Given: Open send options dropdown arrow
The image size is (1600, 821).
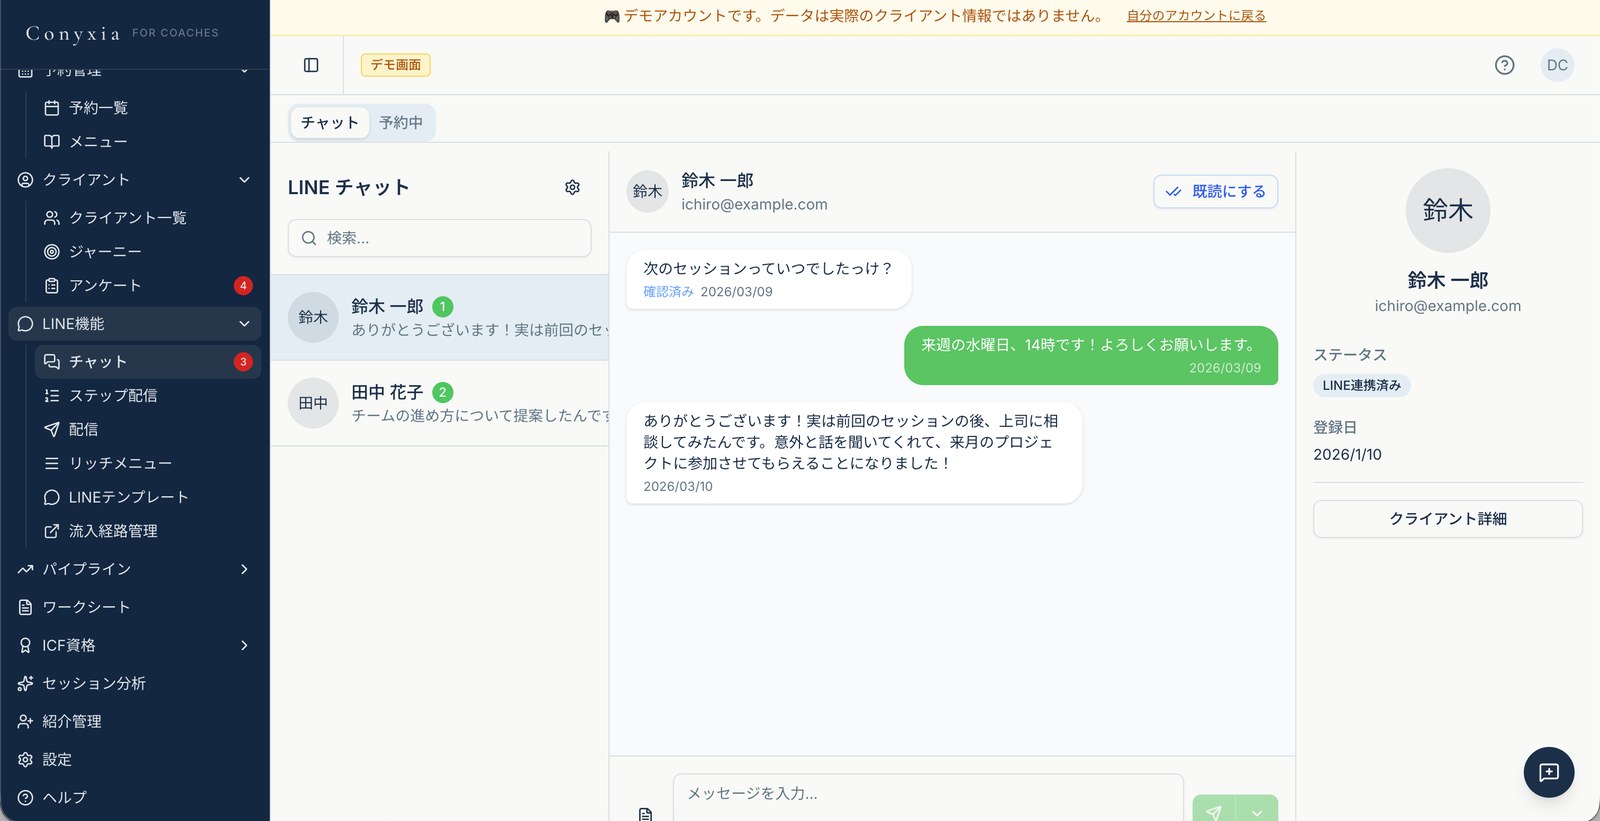Looking at the screenshot, I should (1257, 810).
